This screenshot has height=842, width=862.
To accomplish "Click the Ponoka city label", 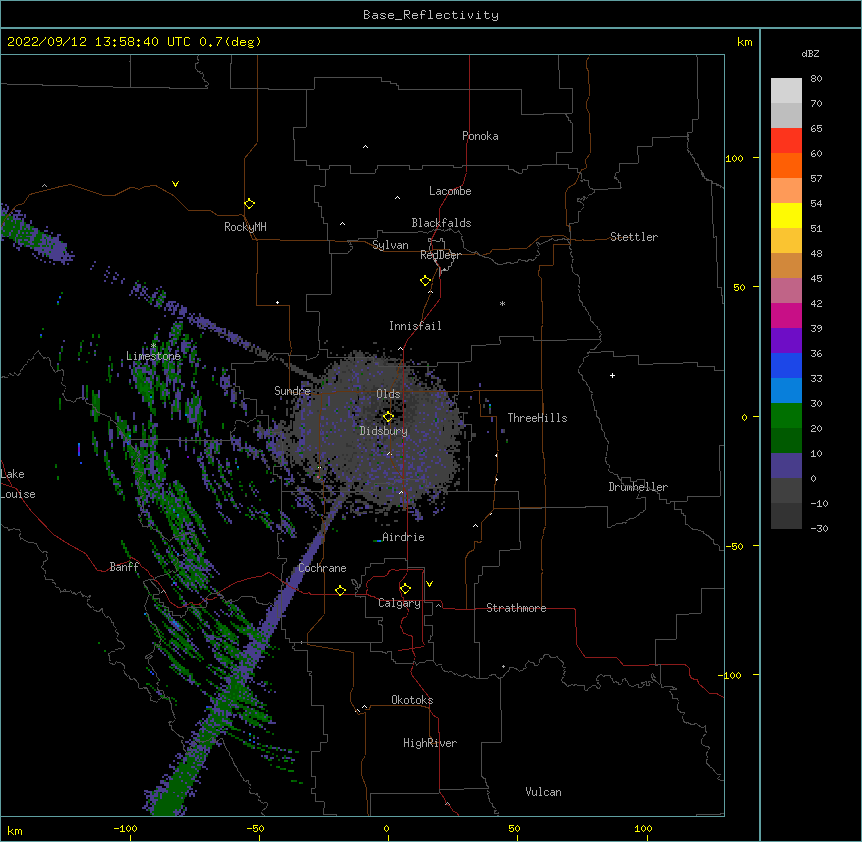I will pyautogui.click(x=480, y=136).
